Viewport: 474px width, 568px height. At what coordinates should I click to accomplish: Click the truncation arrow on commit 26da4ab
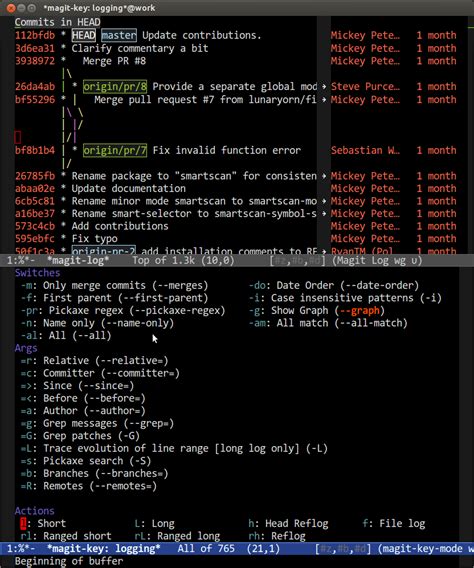324,87
